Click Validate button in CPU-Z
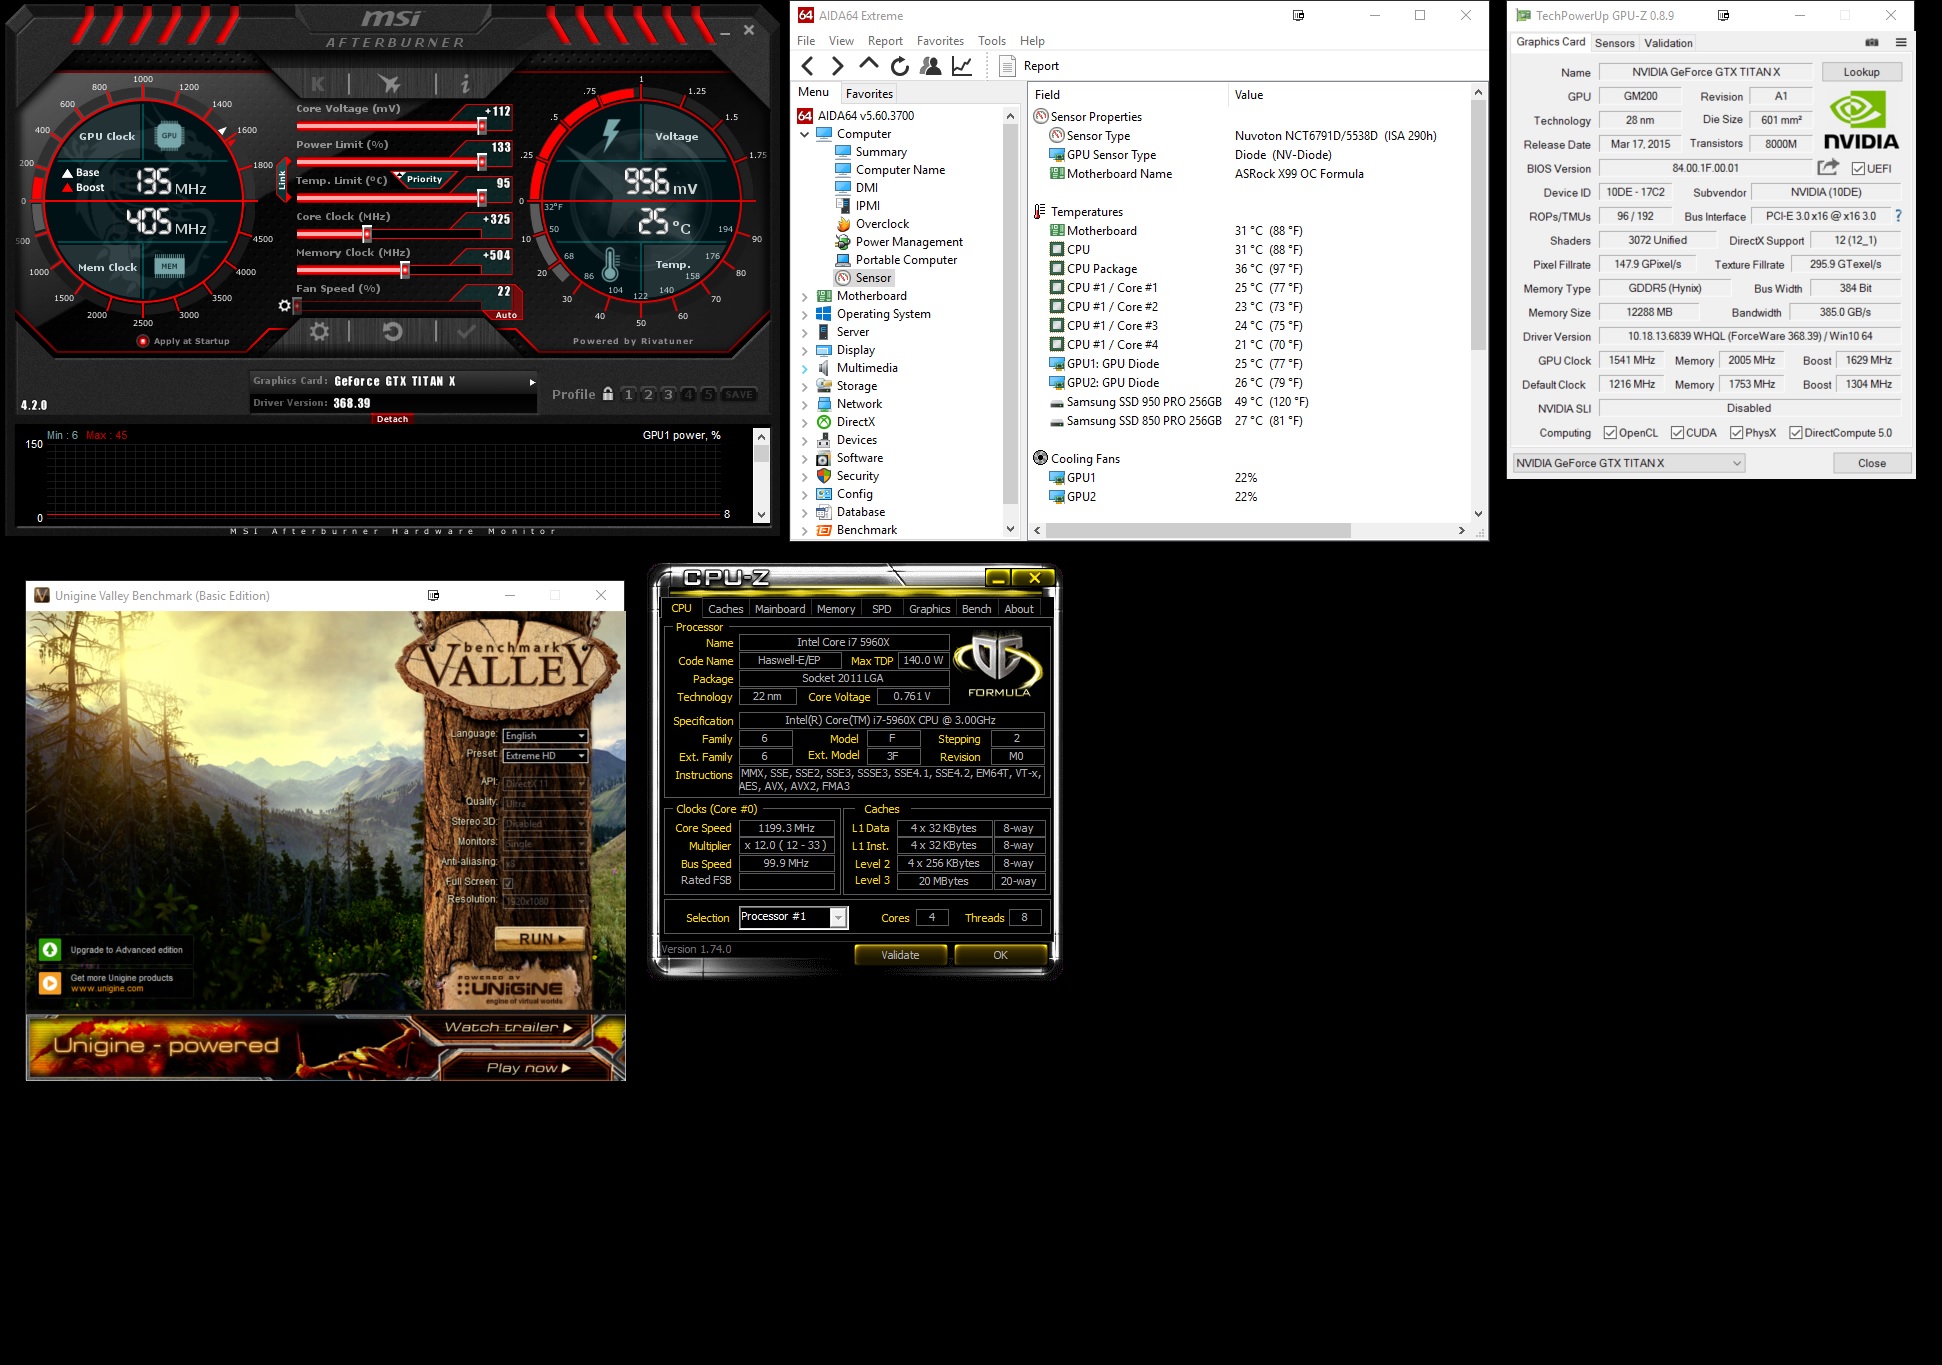The height and width of the screenshot is (1365, 1942). (900, 955)
